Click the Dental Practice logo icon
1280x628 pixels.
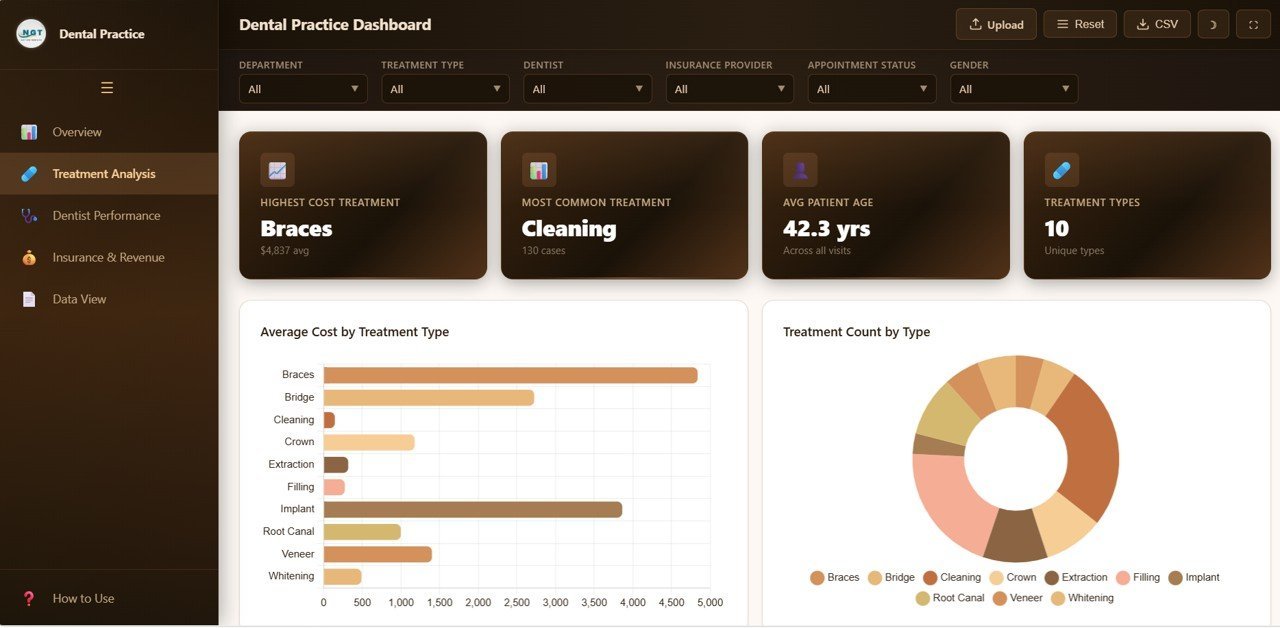(x=30, y=33)
